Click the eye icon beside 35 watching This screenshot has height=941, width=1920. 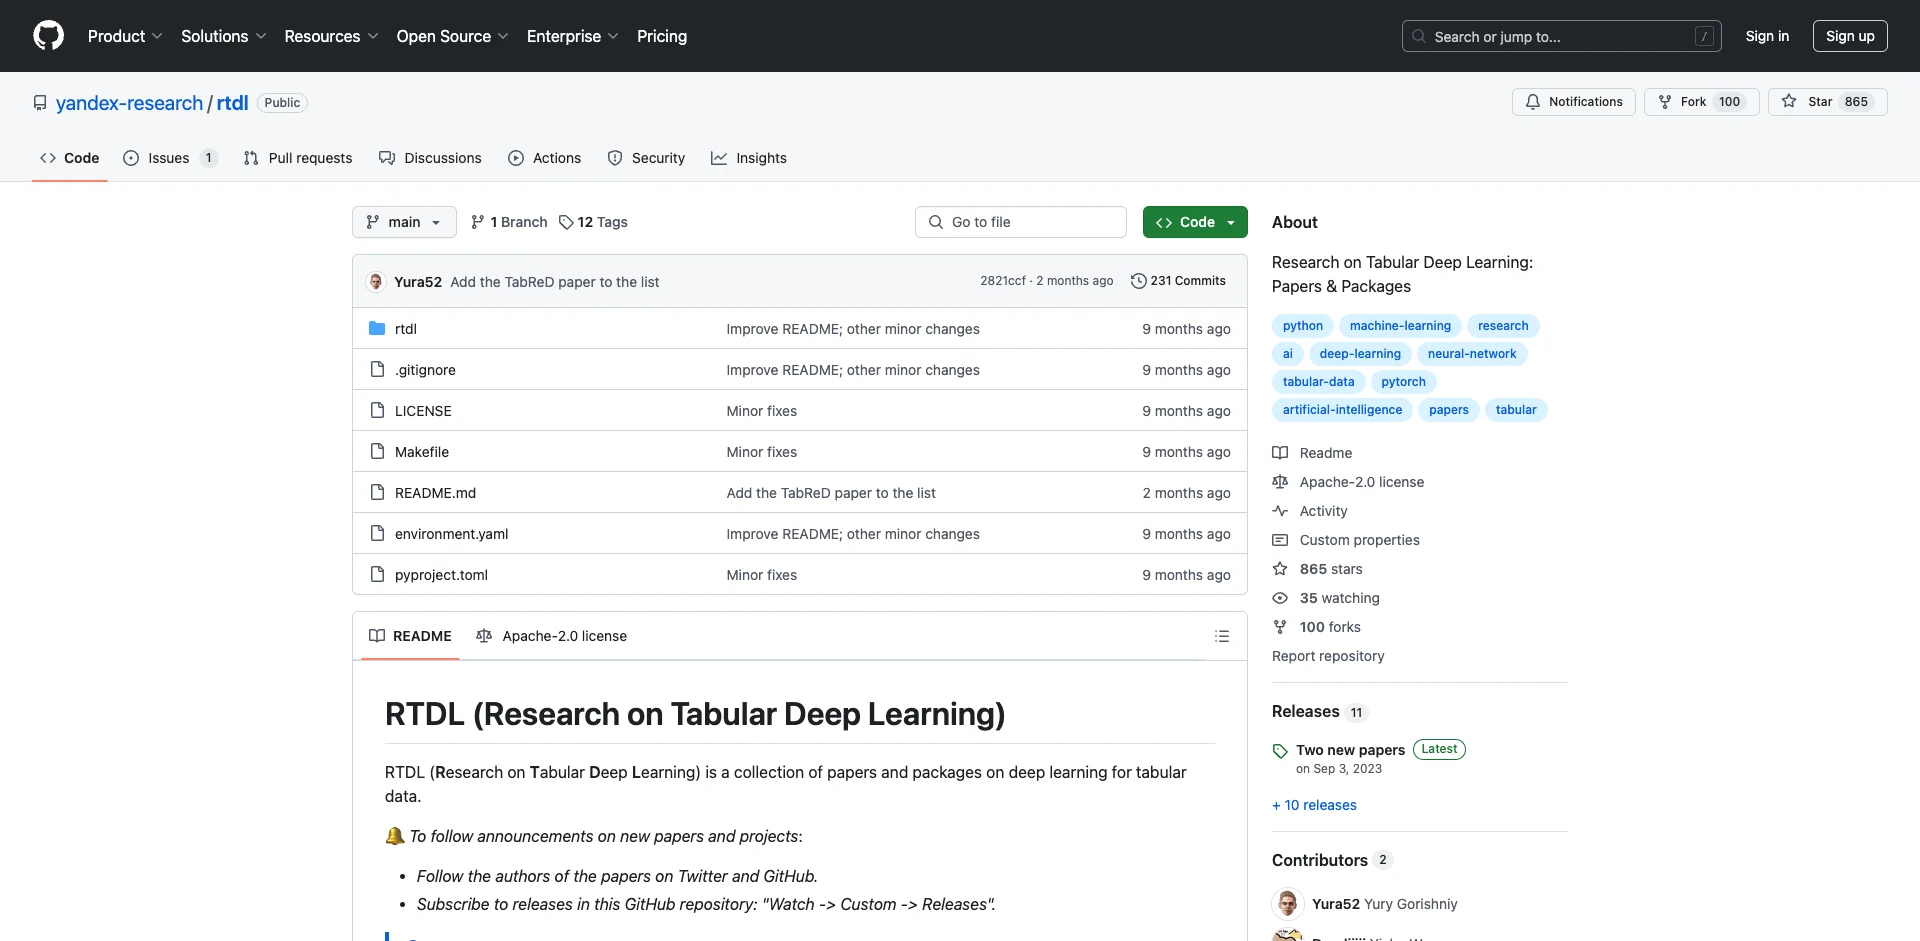click(1280, 598)
